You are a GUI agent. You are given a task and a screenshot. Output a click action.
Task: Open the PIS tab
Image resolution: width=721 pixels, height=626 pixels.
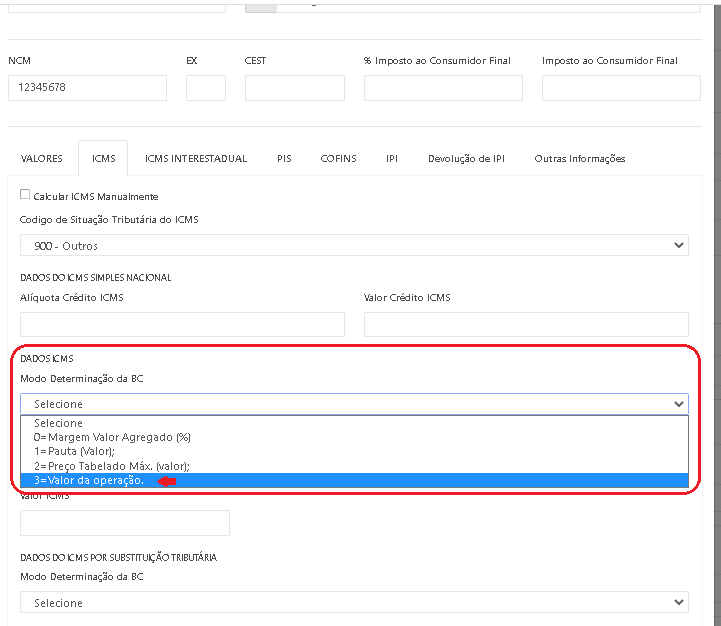[284, 159]
